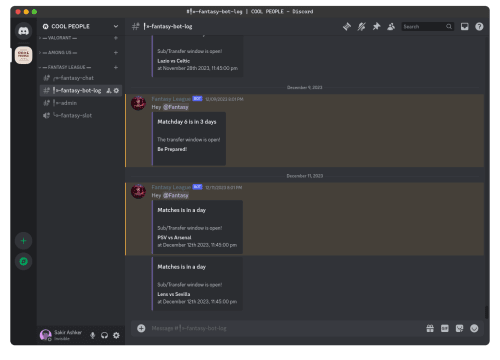The image size is (500, 360).
Task: Open Help question mark icon
Action: coord(479,27)
